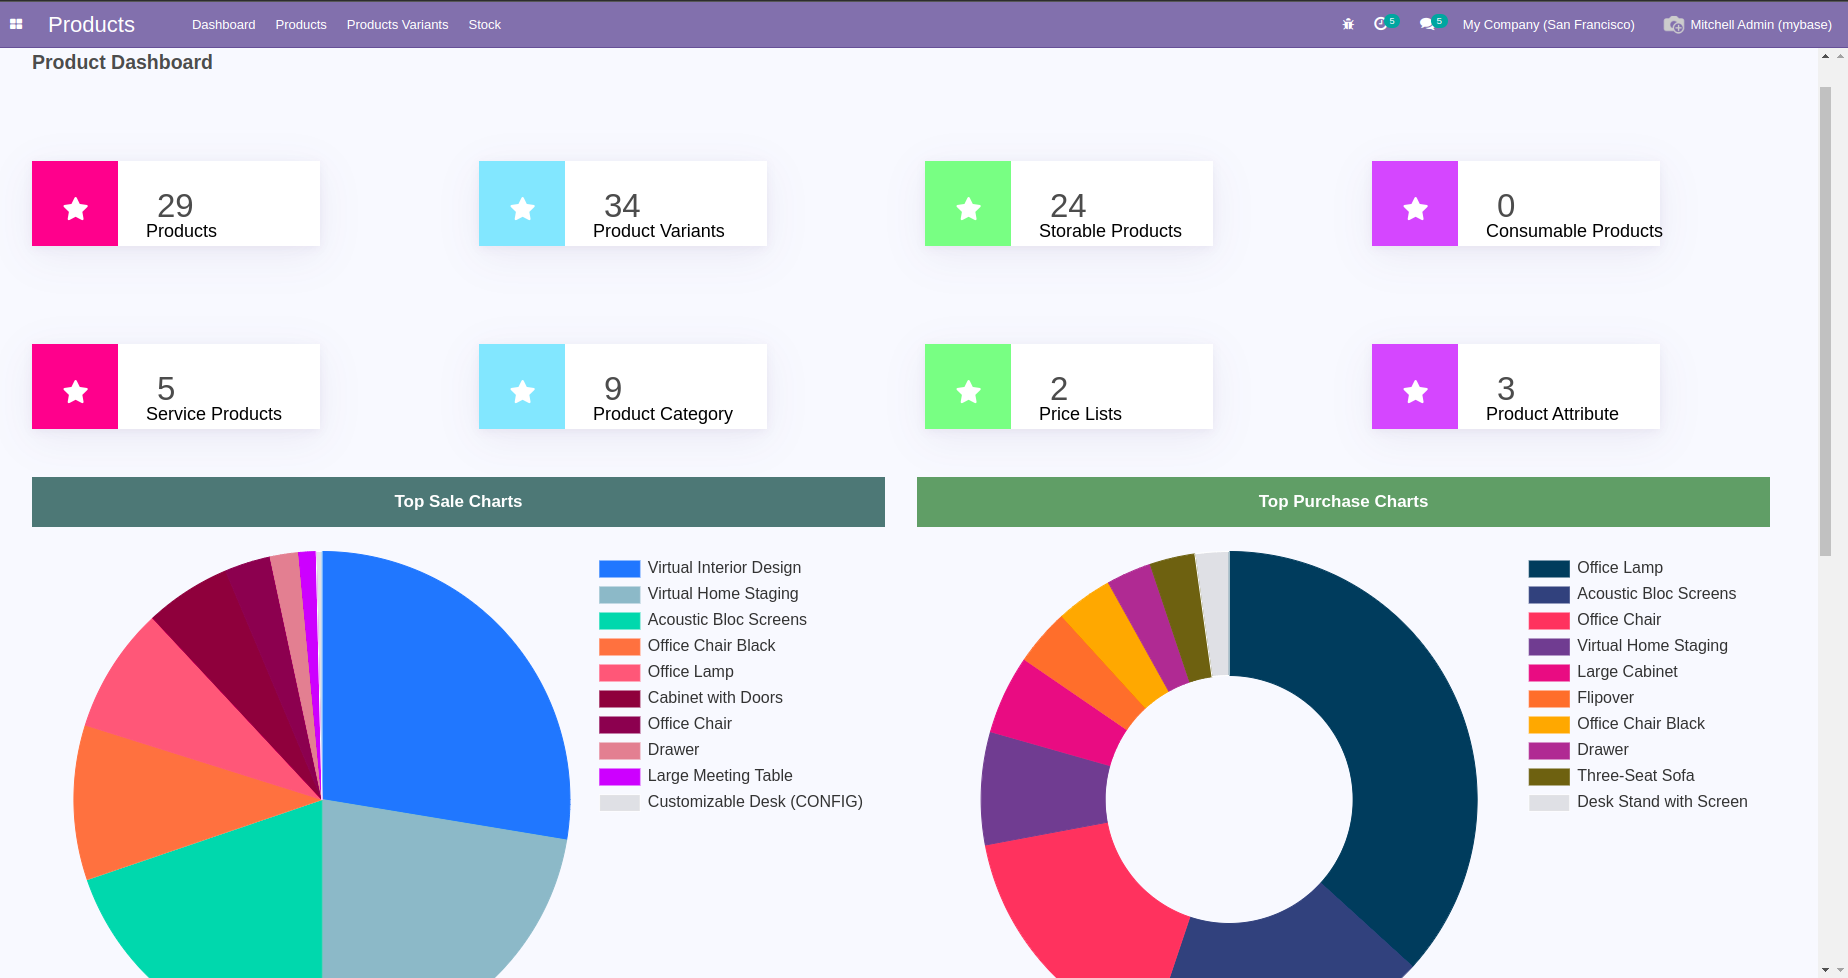This screenshot has height=978, width=1848.
Task: Open the 9 Product Category tile
Action: 623,386
